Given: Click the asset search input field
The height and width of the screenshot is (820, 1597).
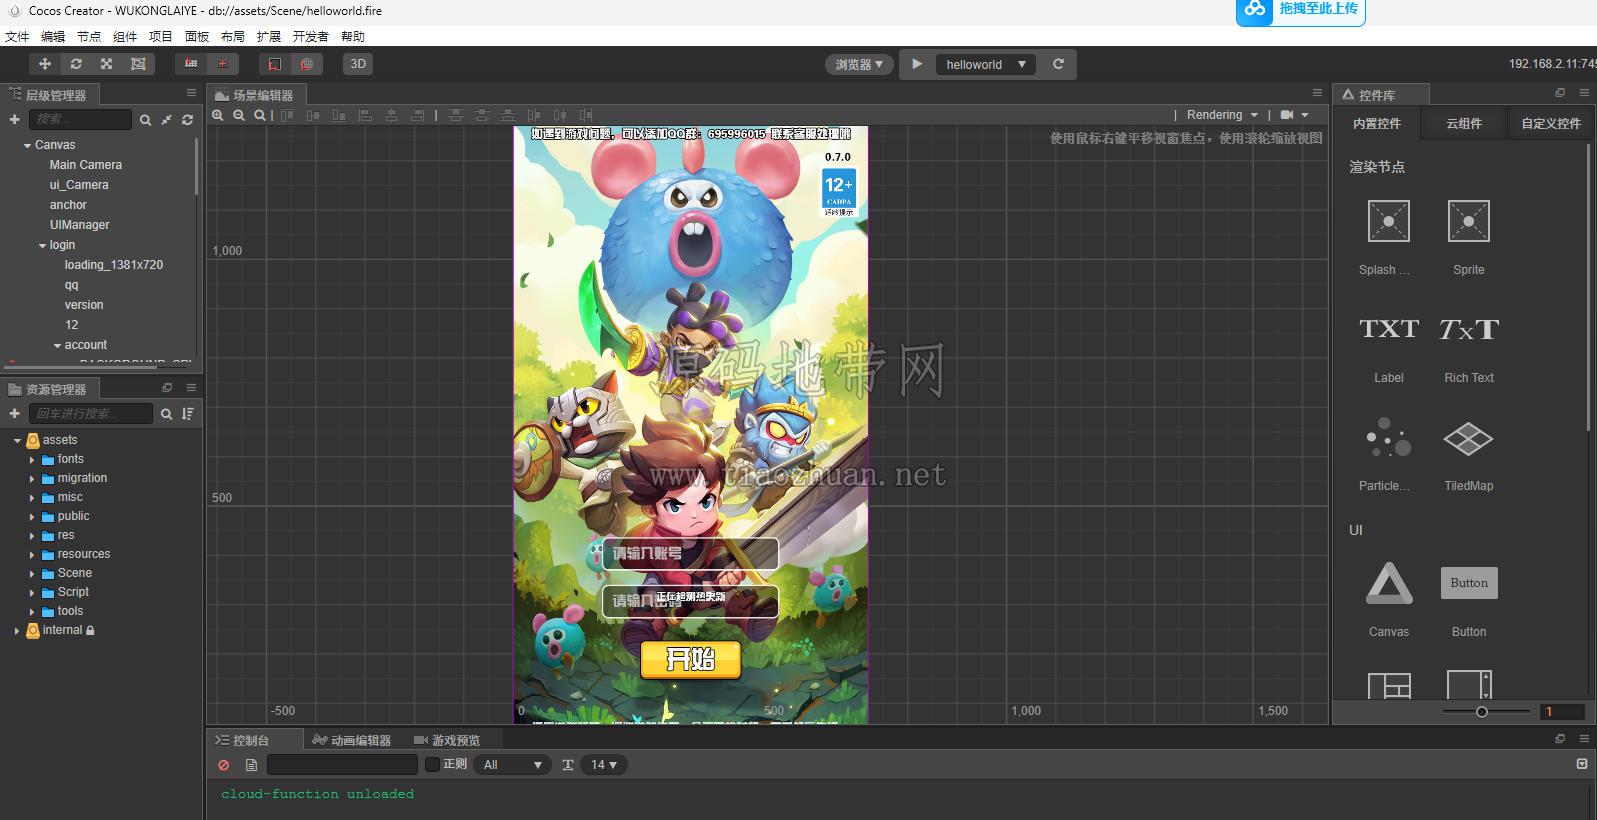Looking at the screenshot, I should point(91,414).
